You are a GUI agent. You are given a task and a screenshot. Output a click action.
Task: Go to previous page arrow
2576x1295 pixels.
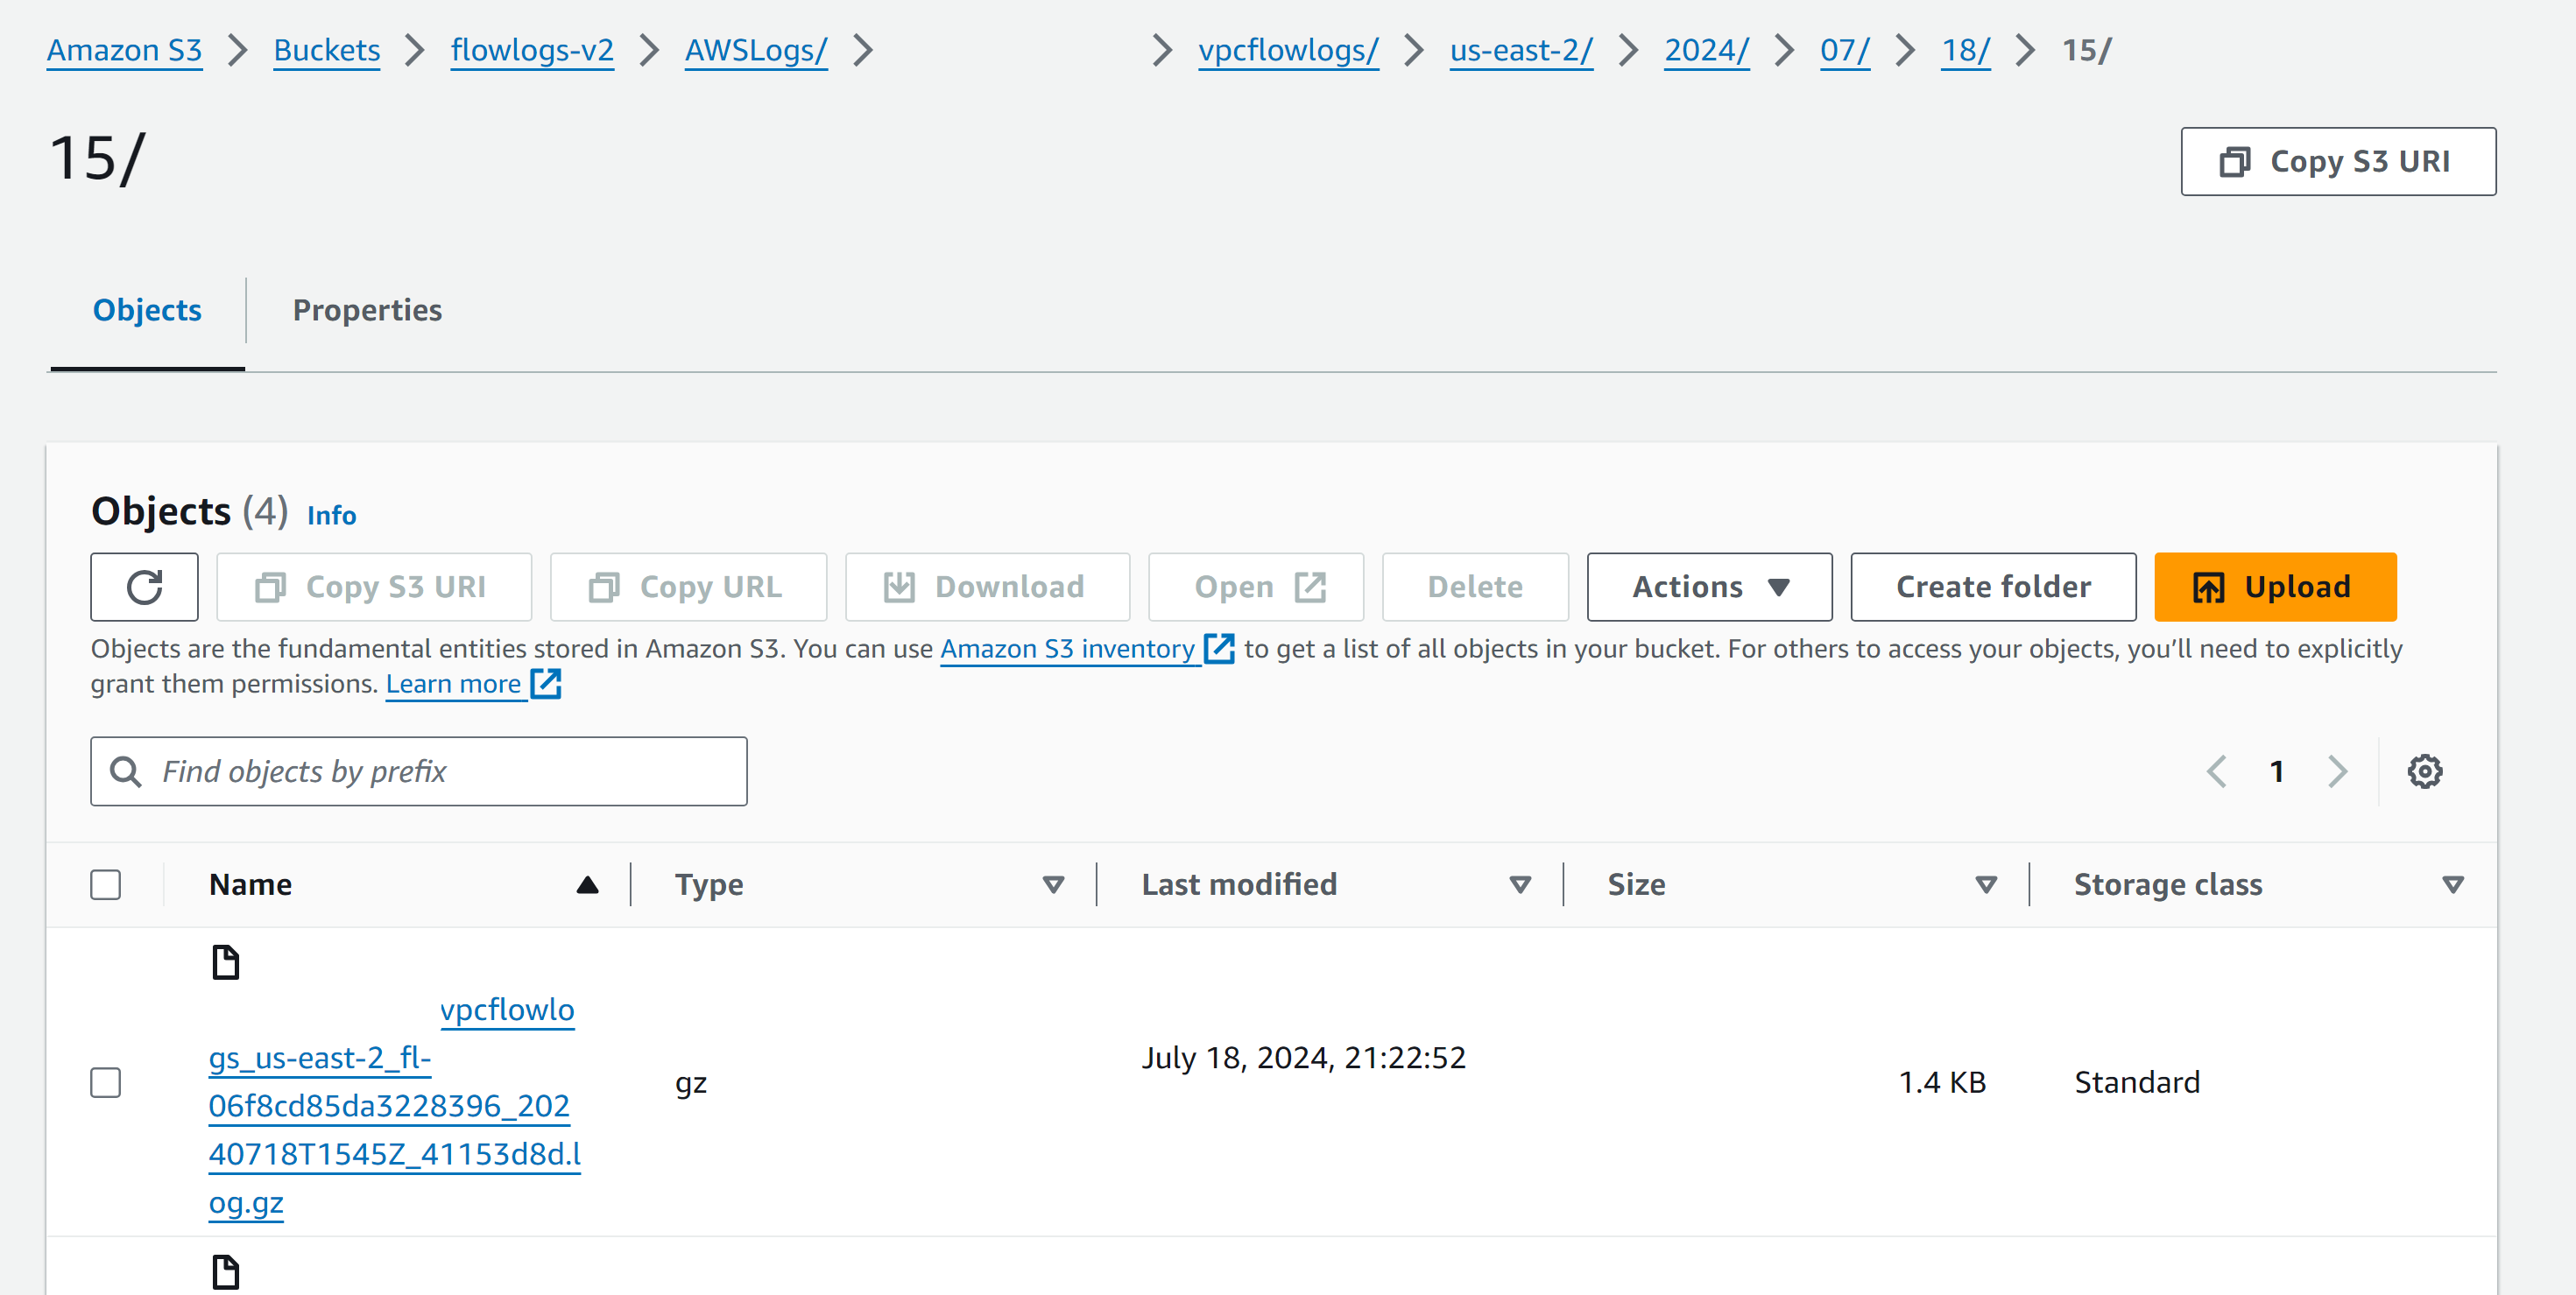(2216, 771)
